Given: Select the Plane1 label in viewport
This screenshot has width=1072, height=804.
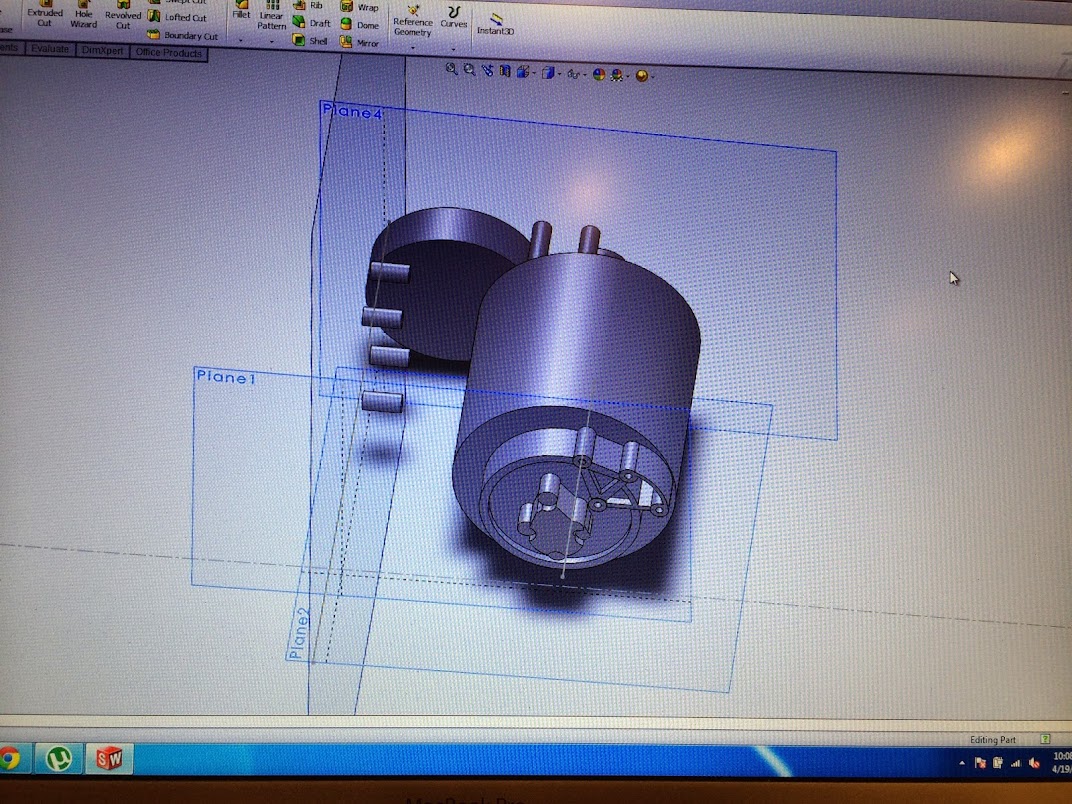Looking at the screenshot, I should (x=226, y=377).
